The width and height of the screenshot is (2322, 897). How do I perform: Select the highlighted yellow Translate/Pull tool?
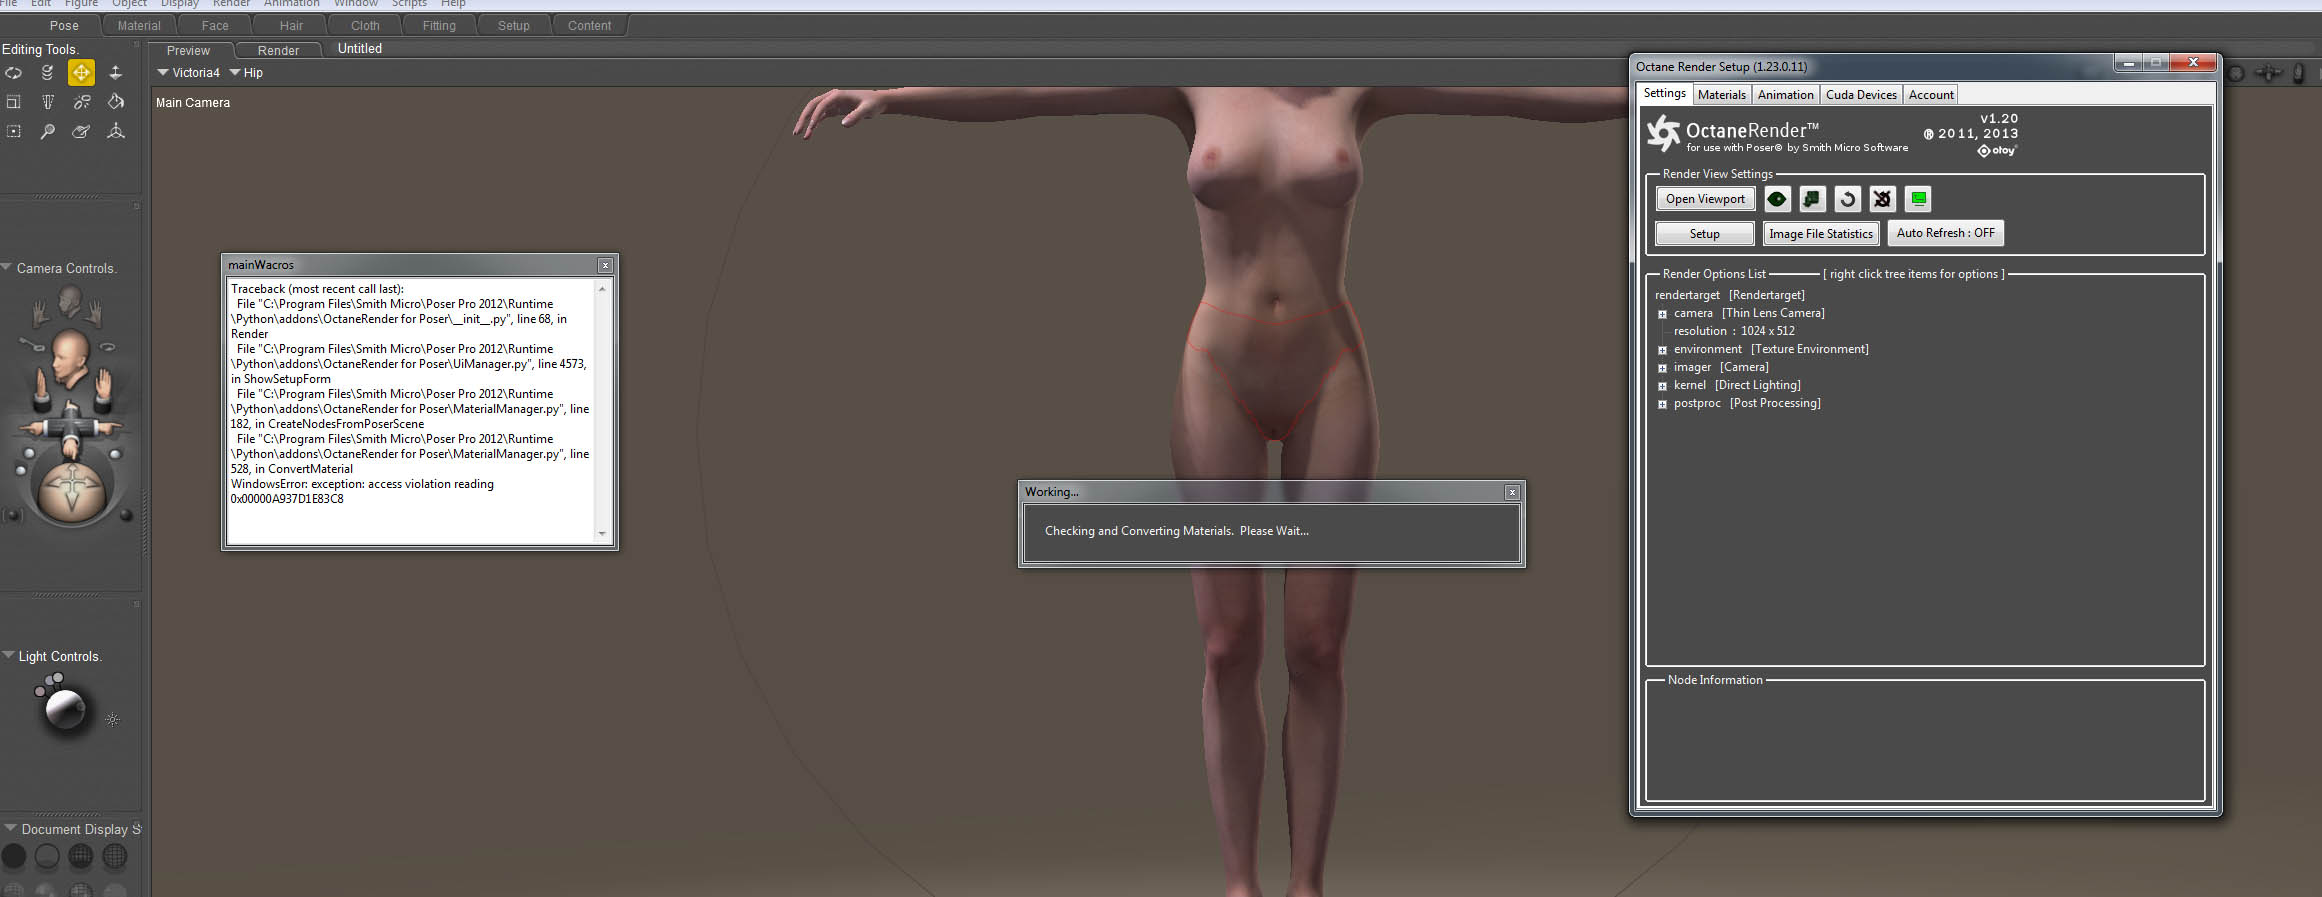(x=81, y=73)
